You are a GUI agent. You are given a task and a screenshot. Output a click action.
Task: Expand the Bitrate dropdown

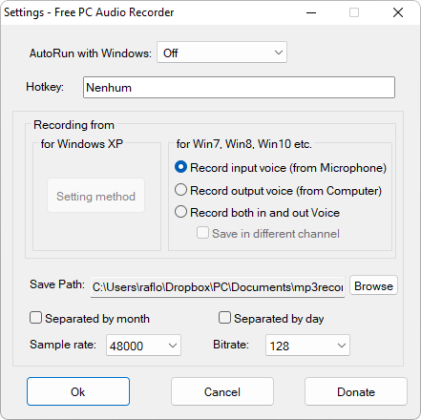(x=307, y=345)
